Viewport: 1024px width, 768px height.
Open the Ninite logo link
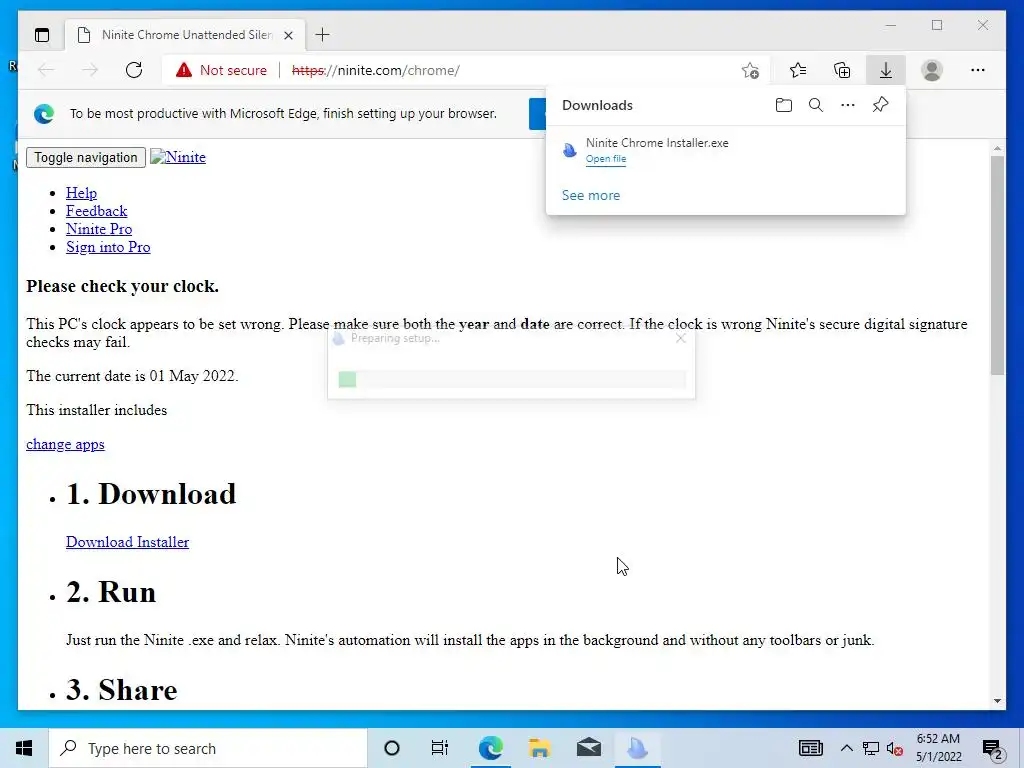pyautogui.click(x=178, y=157)
